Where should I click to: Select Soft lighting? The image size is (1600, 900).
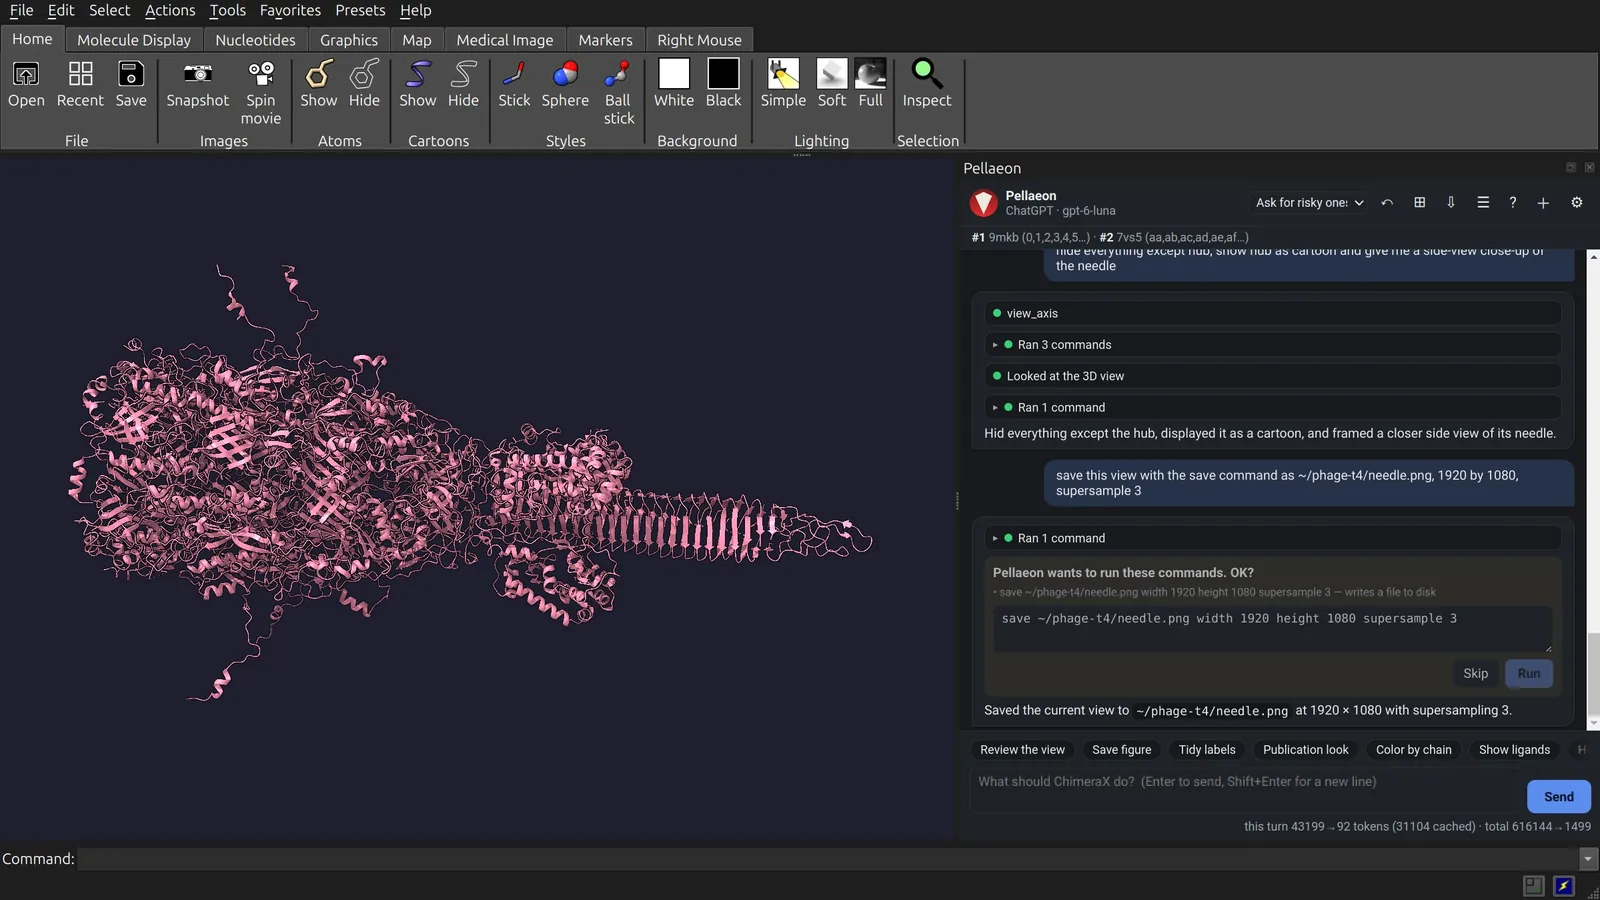(x=832, y=84)
